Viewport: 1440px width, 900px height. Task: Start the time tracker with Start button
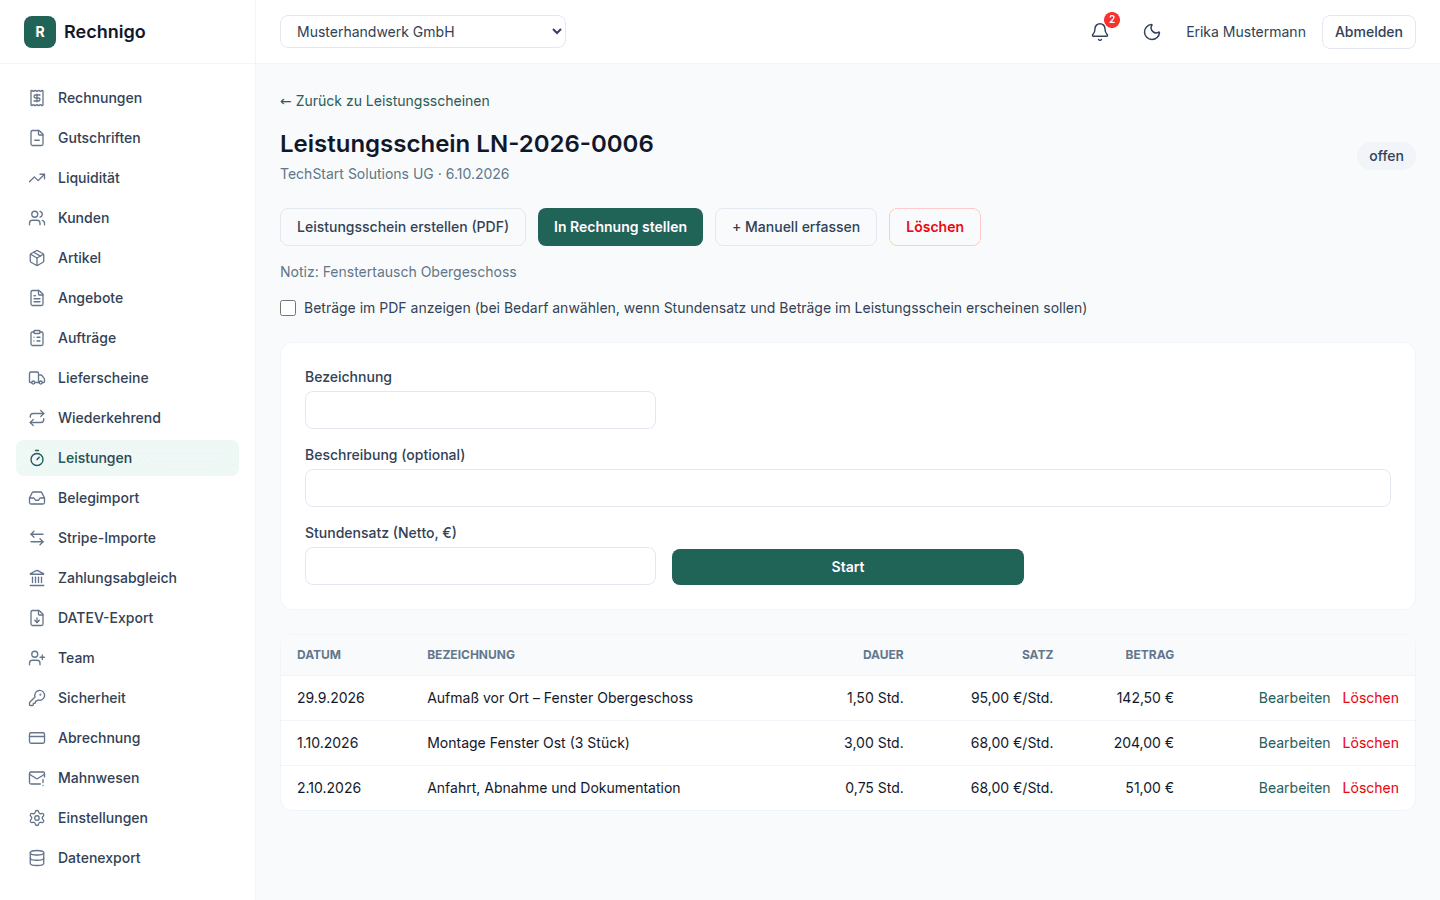point(848,567)
